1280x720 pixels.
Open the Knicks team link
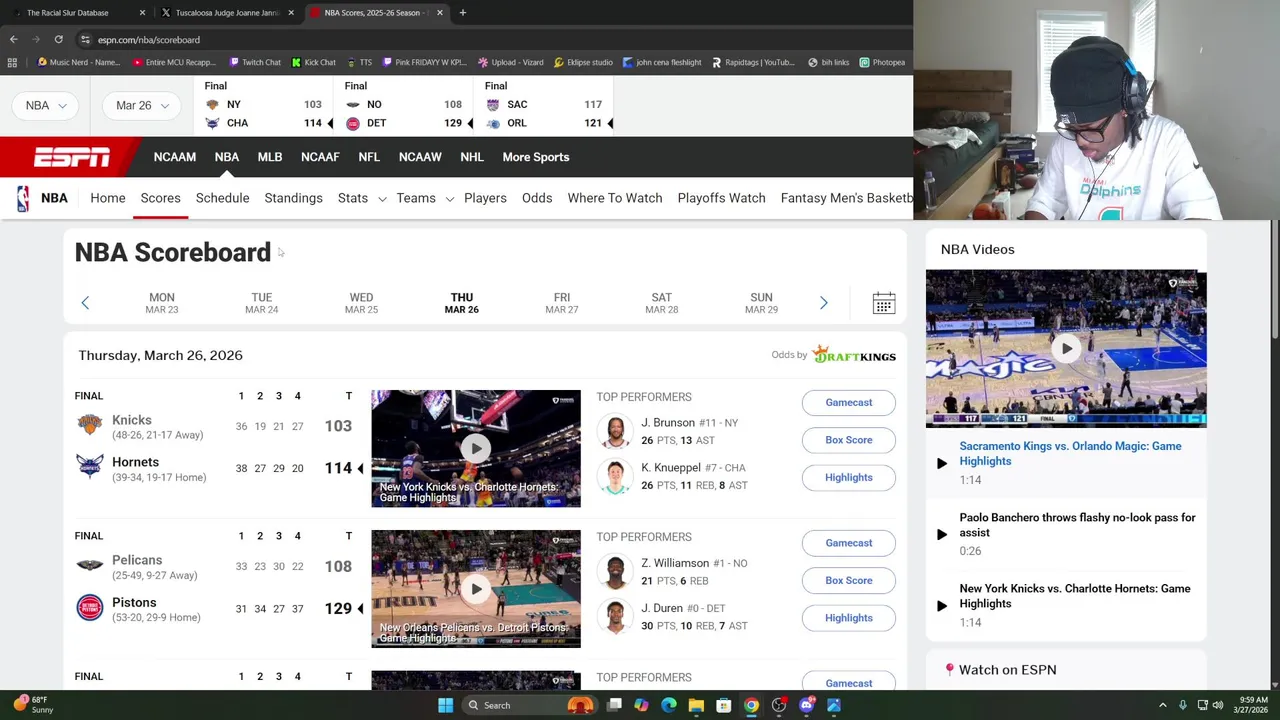(x=131, y=420)
